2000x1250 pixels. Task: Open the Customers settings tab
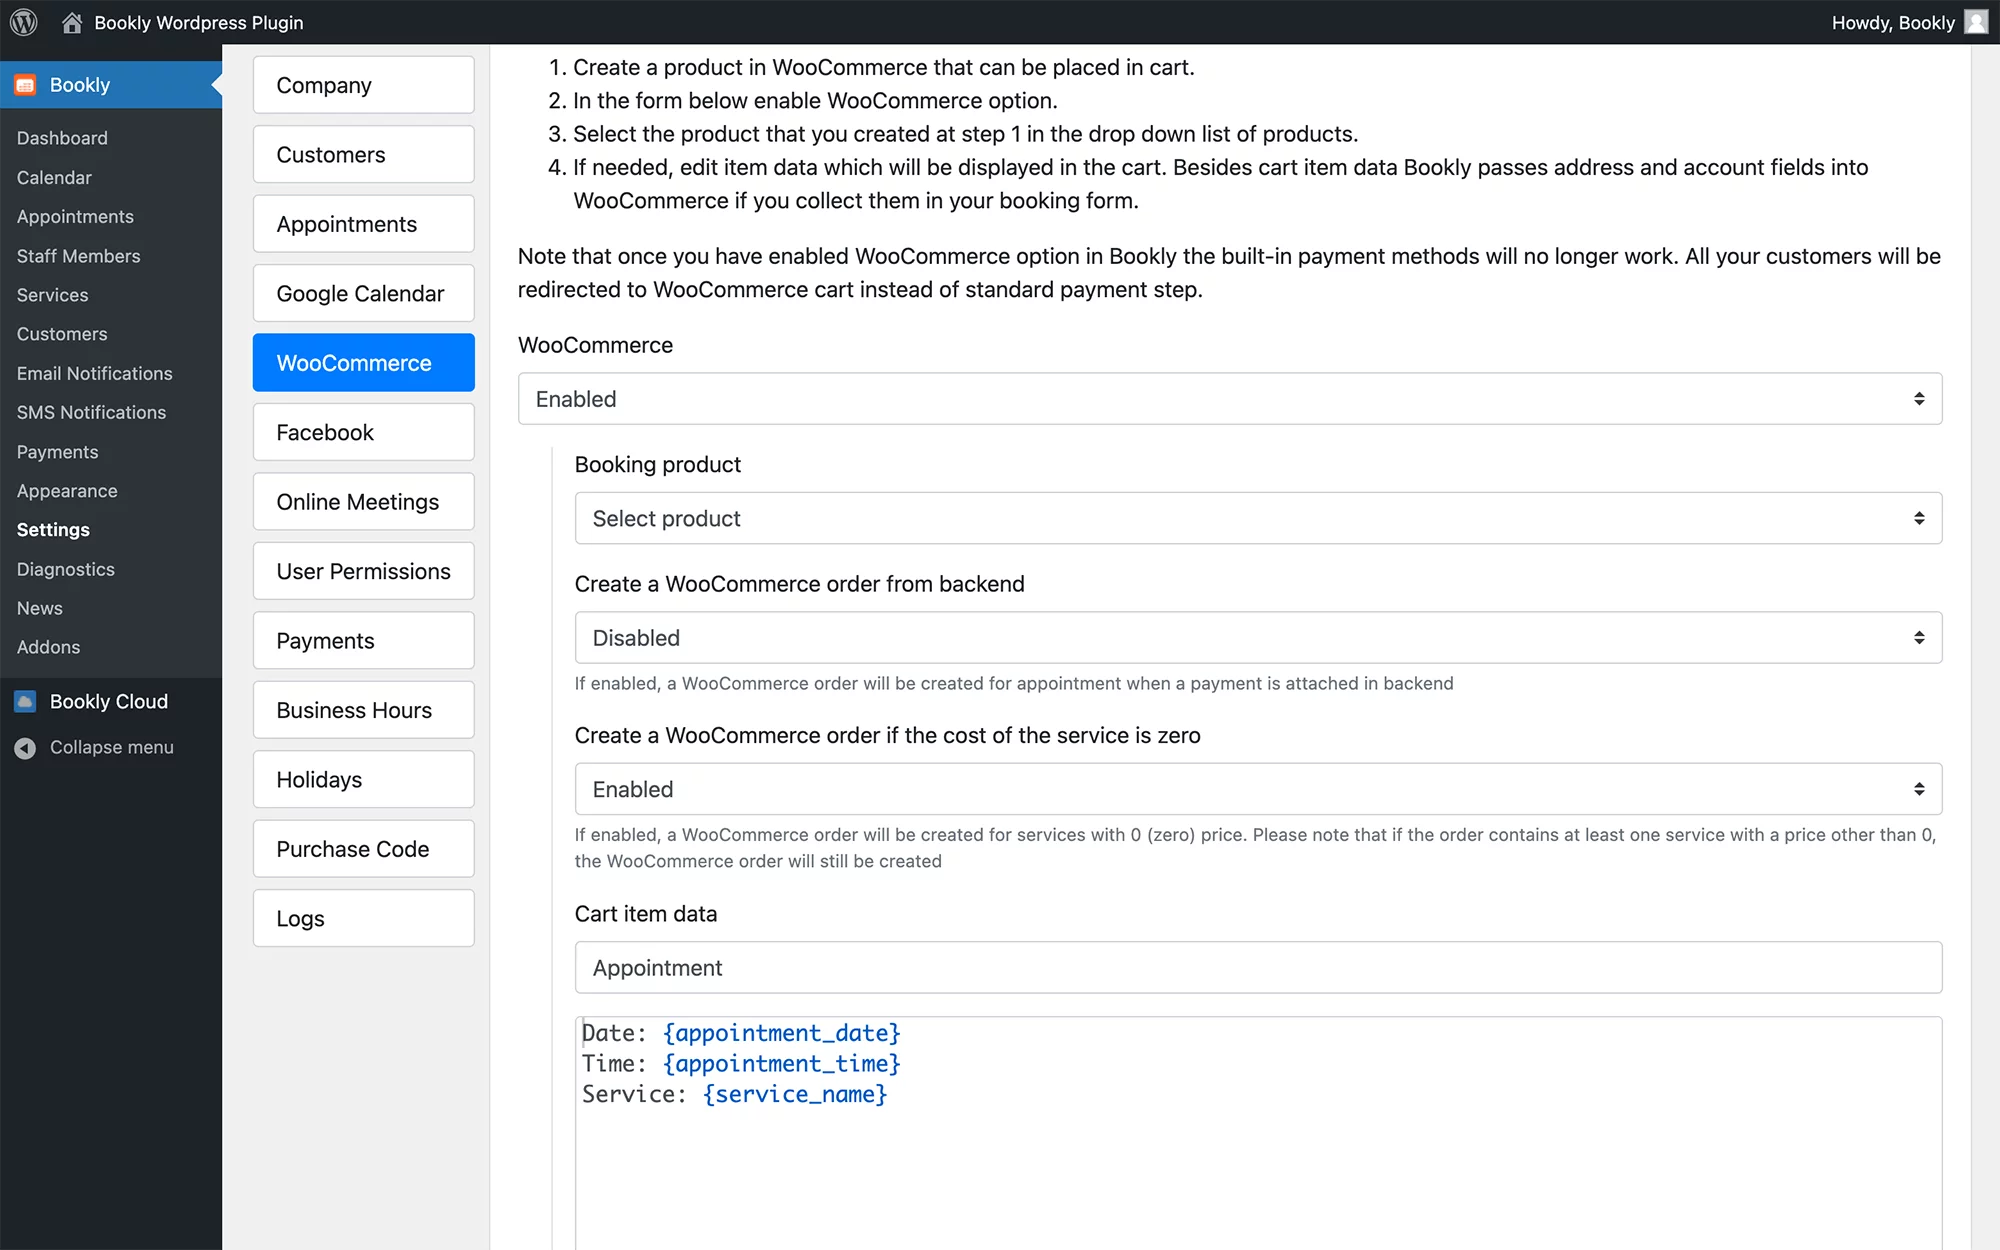364,155
